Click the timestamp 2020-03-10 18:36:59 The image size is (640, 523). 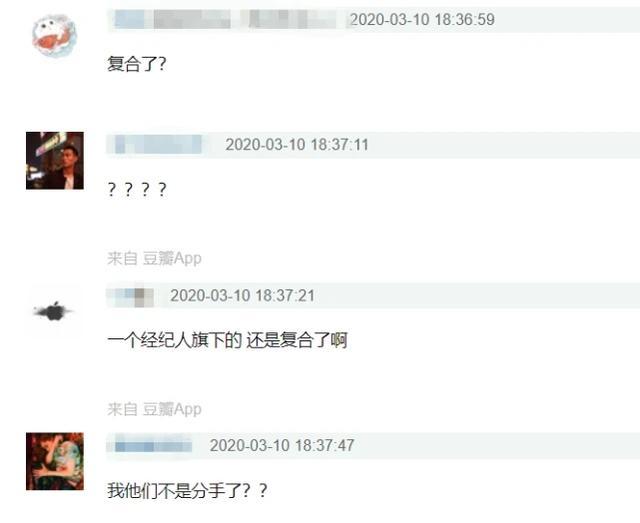[x=422, y=19]
